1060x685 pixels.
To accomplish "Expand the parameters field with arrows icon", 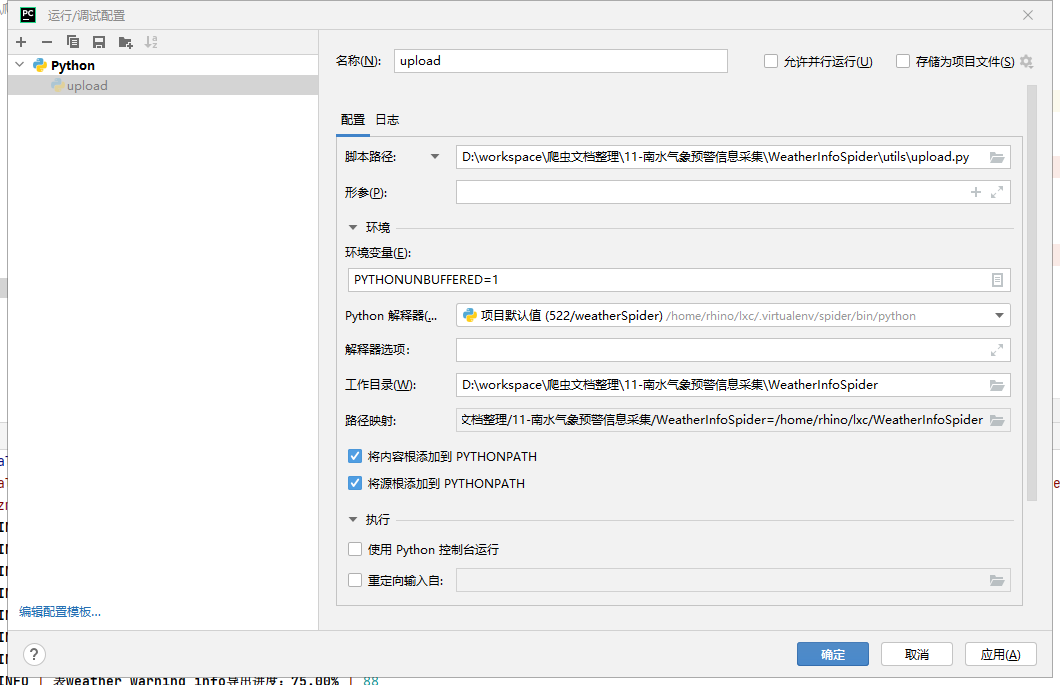I will [x=996, y=192].
